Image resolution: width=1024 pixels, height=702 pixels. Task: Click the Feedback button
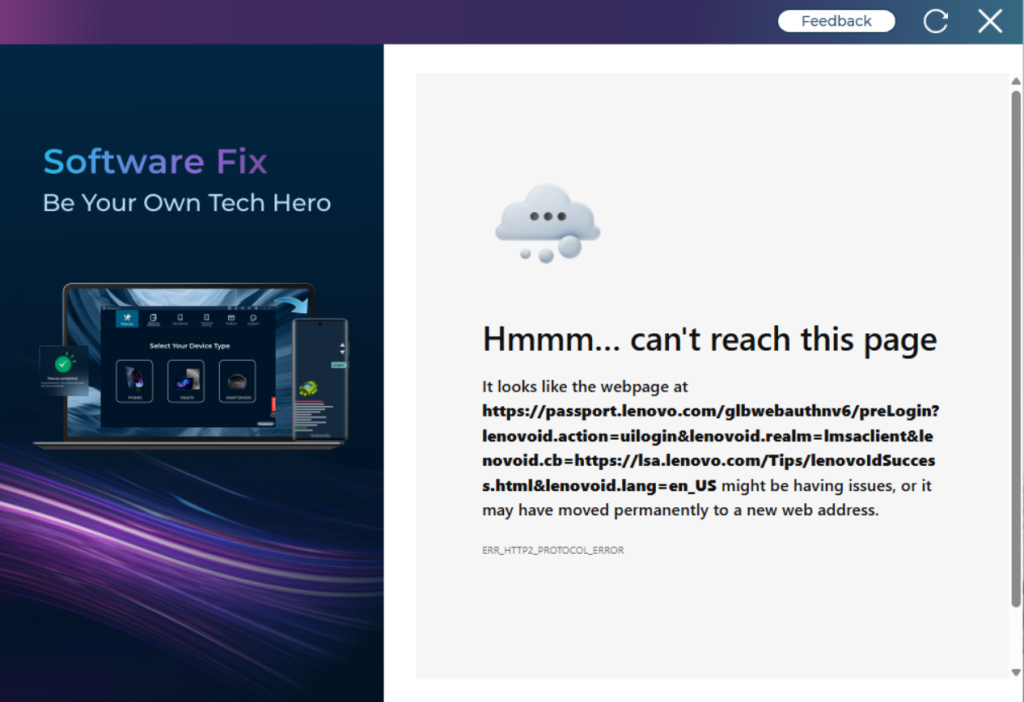pyautogui.click(x=836, y=20)
